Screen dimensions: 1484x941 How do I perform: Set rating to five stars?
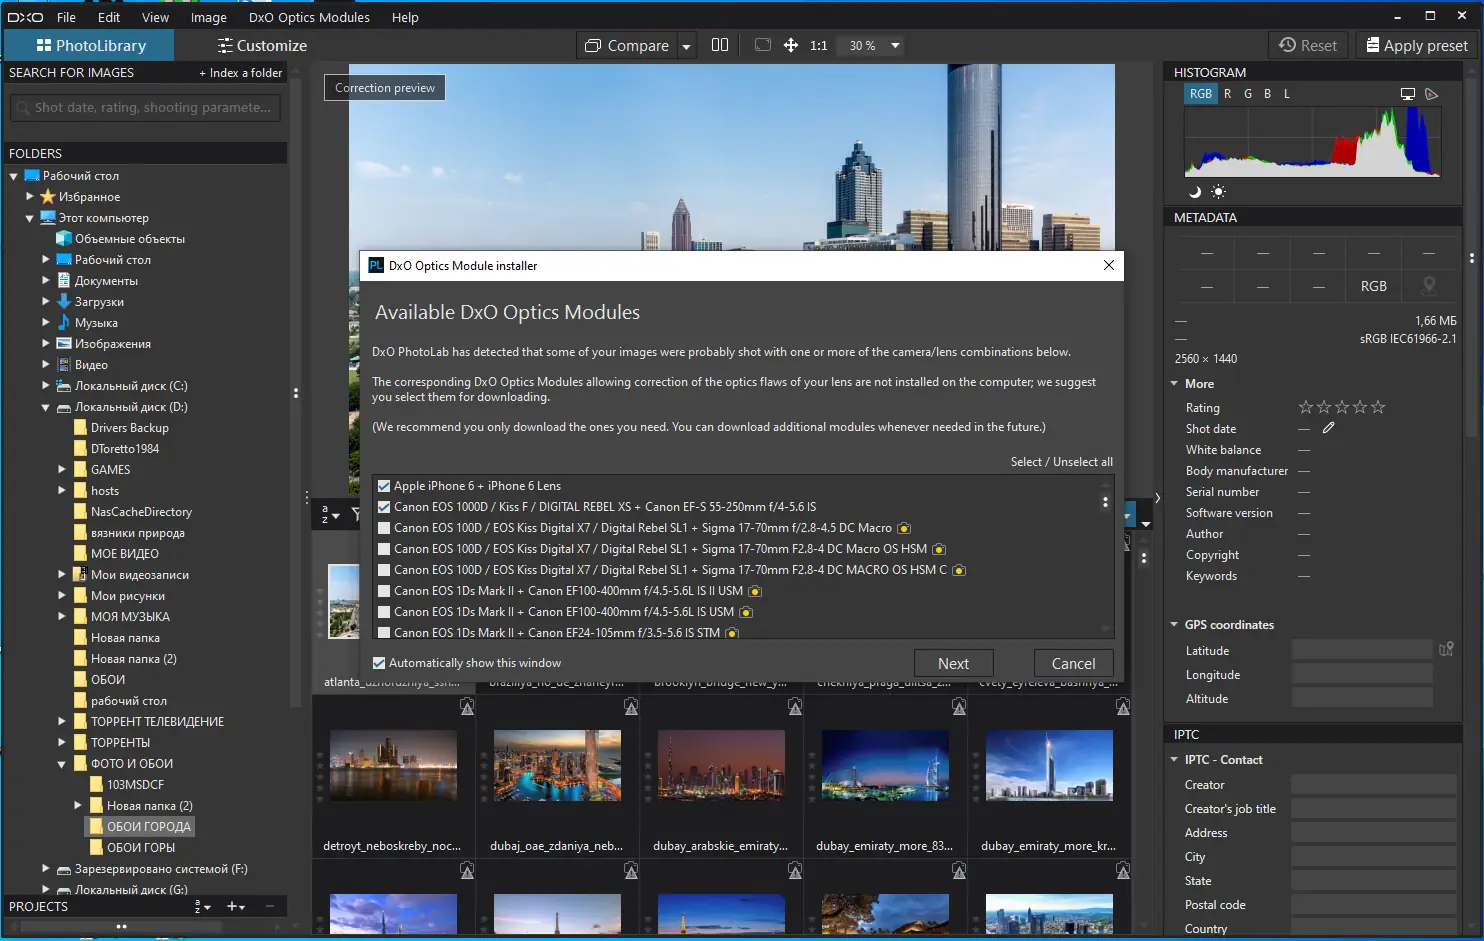1378,407
